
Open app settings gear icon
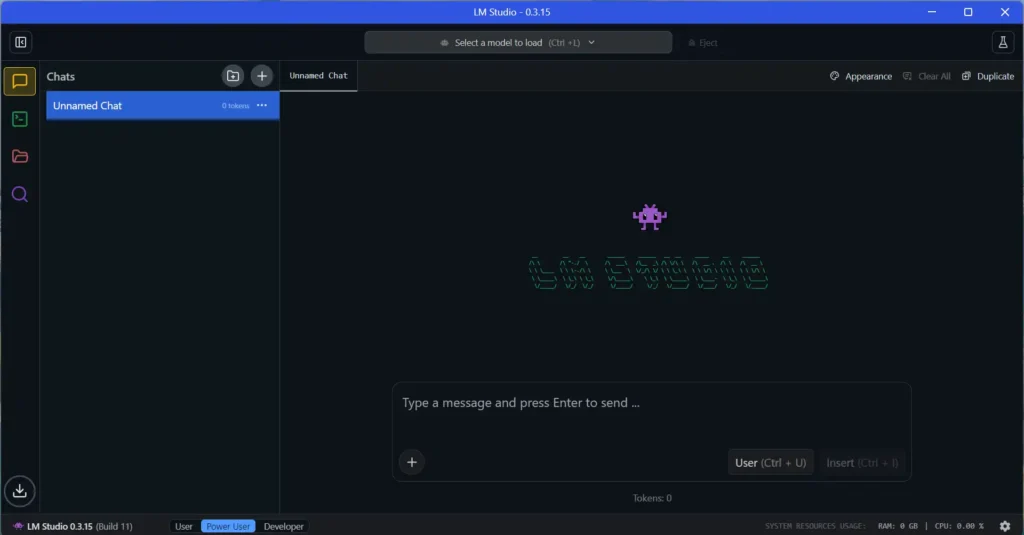tap(1004, 526)
